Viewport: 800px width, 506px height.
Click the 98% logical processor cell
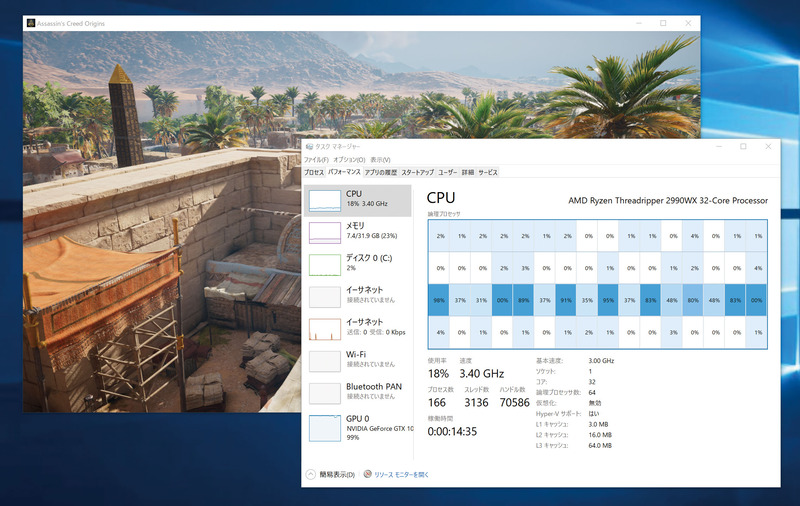(439, 300)
